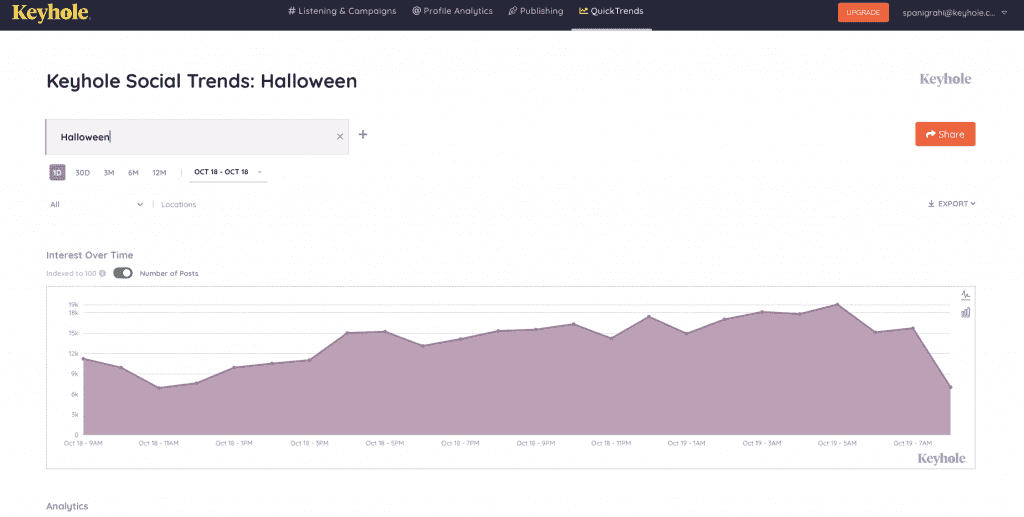Expand the All platforms dropdown
Image resolution: width=1024 pixels, height=517 pixels.
[97, 204]
